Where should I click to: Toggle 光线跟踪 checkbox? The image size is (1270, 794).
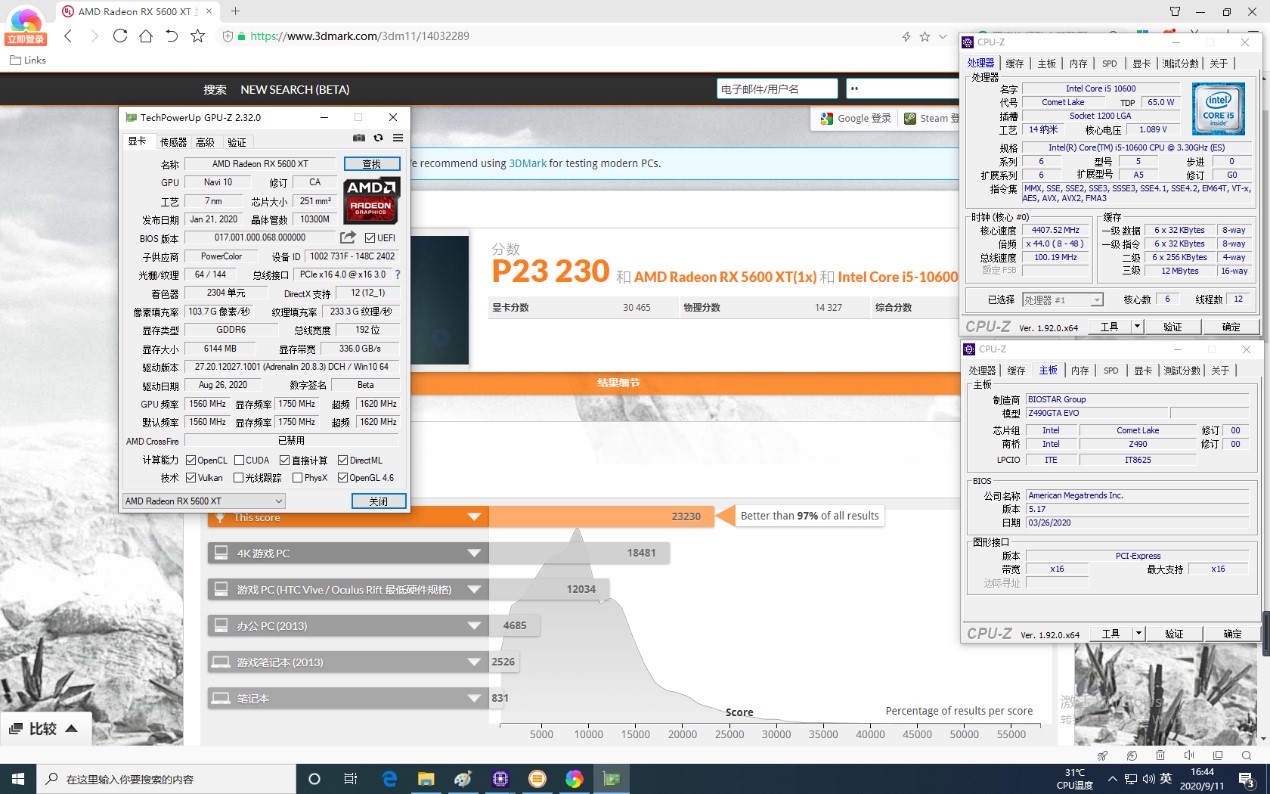(239, 478)
